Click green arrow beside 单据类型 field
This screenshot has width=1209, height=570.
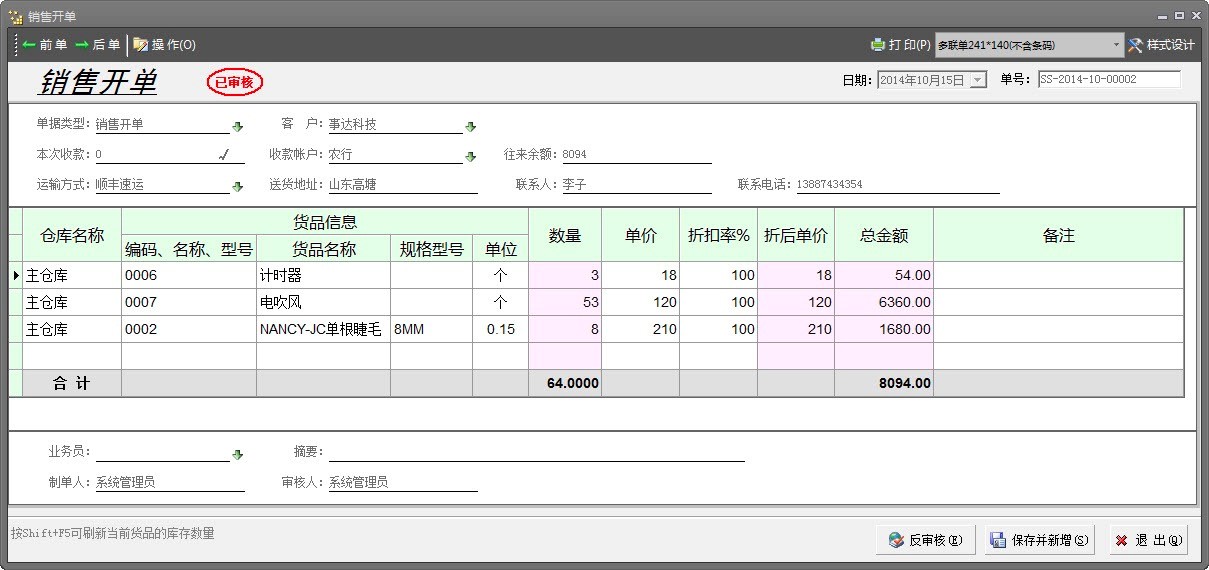pos(238,126)
